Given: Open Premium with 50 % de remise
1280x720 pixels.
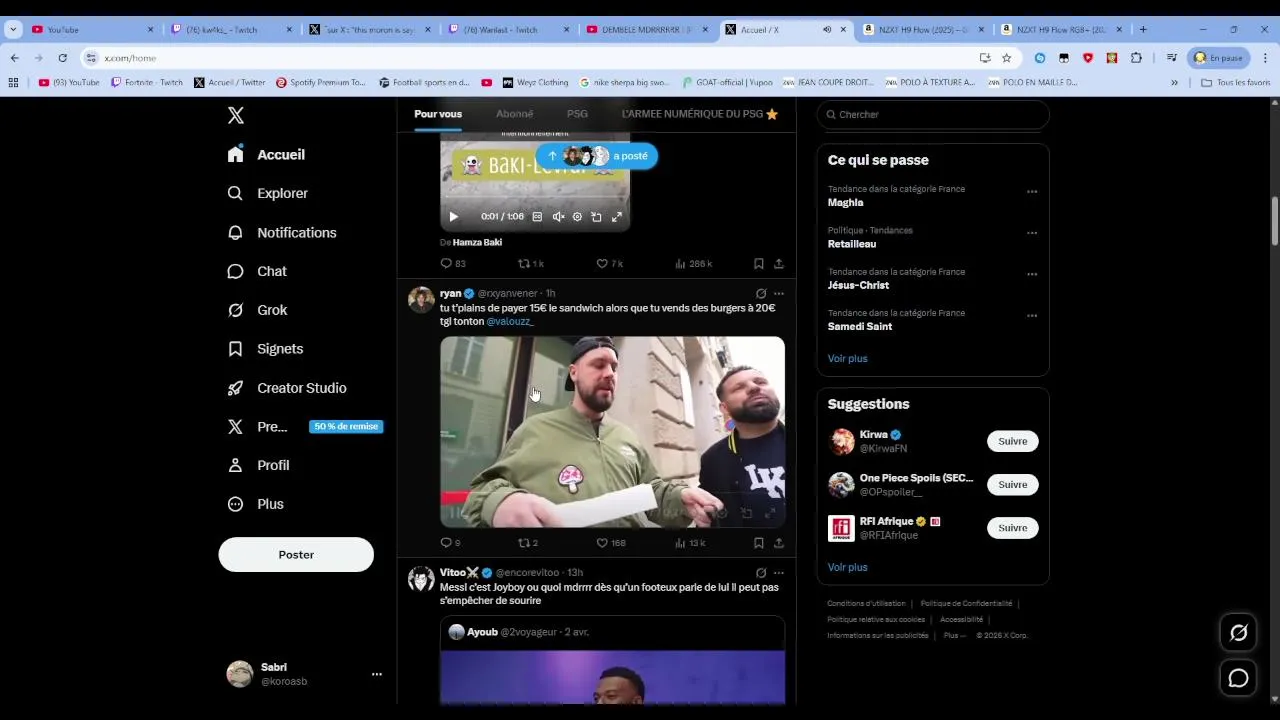Looking at the screenshot, I should point(304,426).
